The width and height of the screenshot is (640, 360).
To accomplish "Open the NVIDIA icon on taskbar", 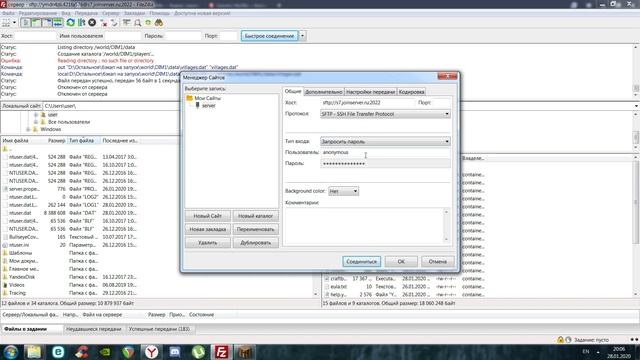I will [105, 352].
